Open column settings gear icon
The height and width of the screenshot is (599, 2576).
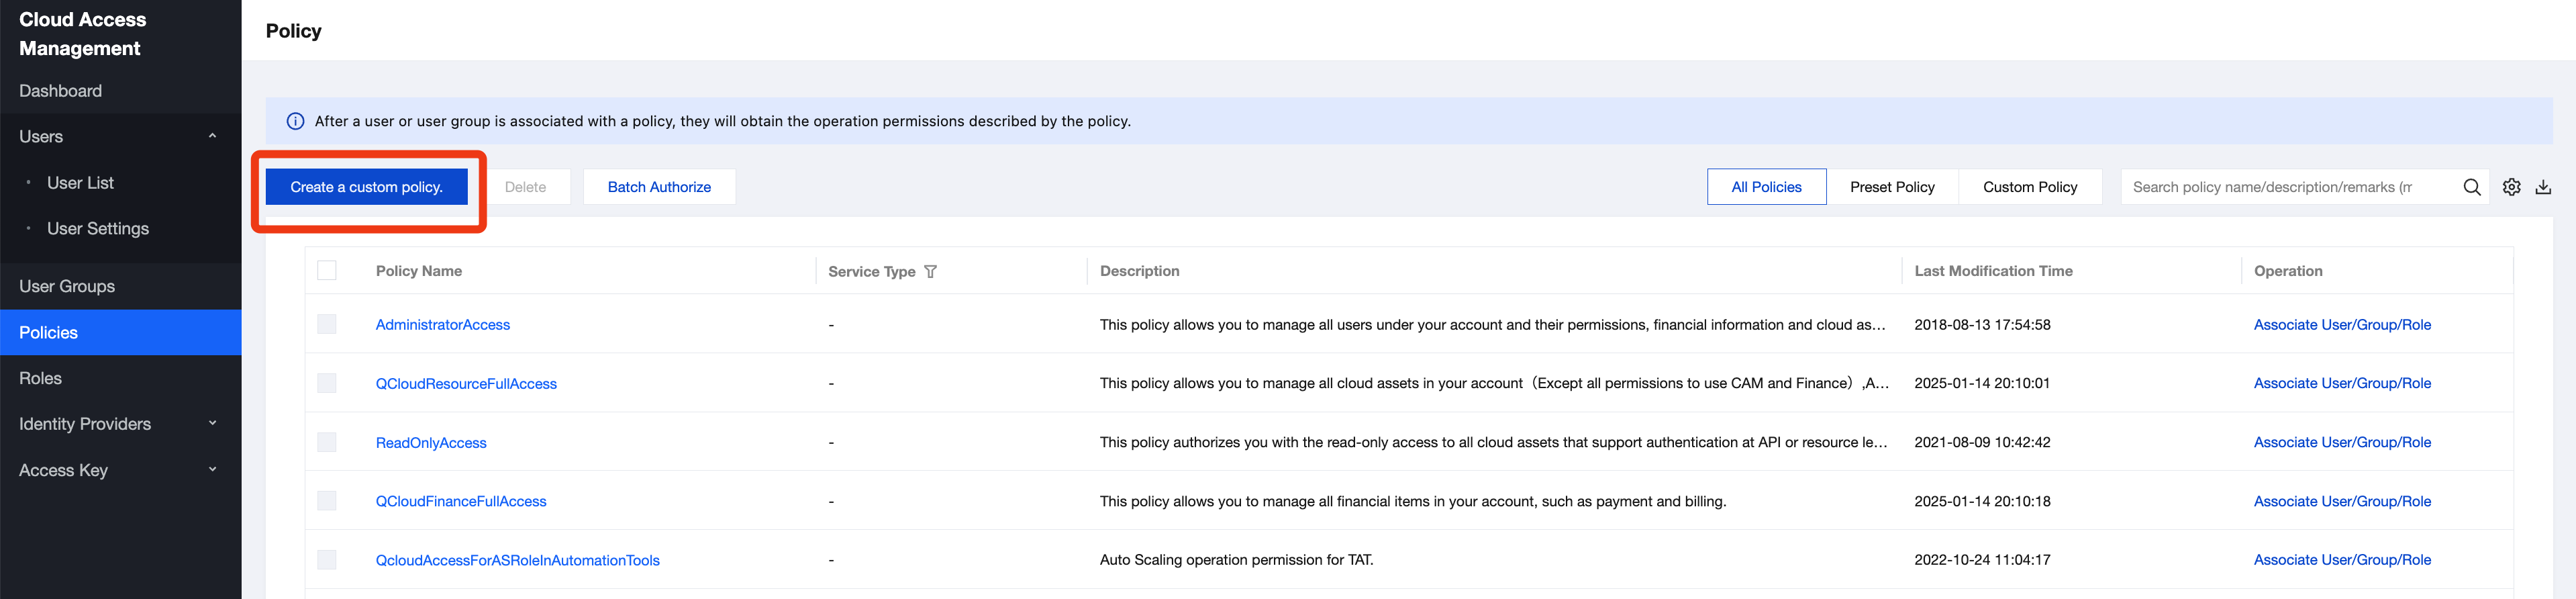2511,187
